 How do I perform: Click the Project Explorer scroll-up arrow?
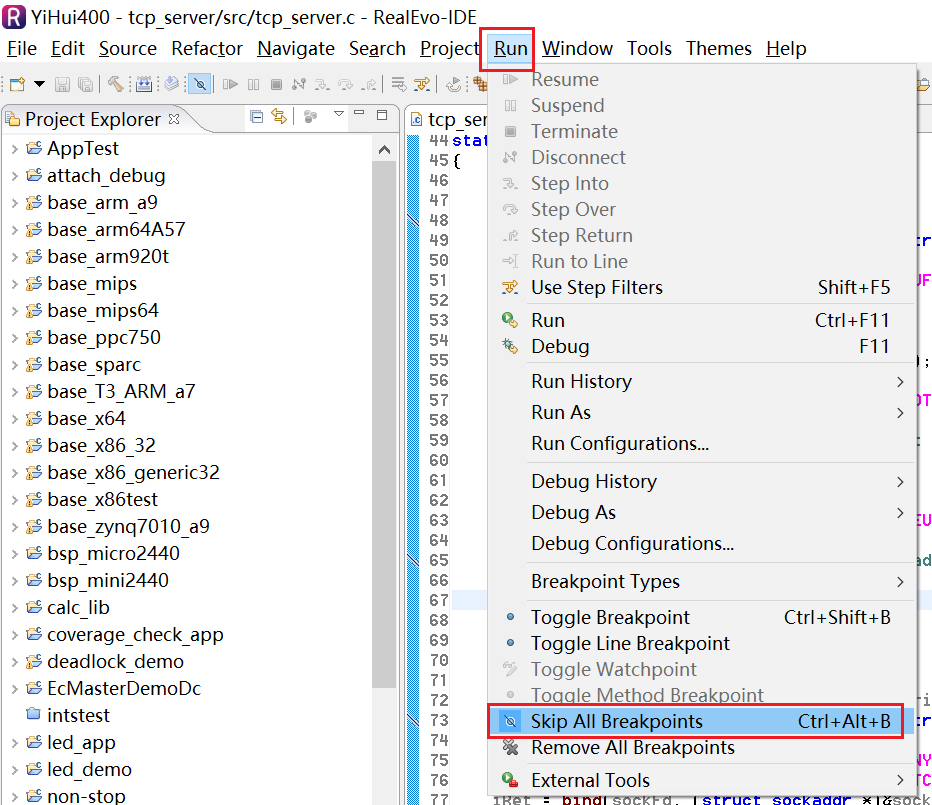[x=385, y=150]
